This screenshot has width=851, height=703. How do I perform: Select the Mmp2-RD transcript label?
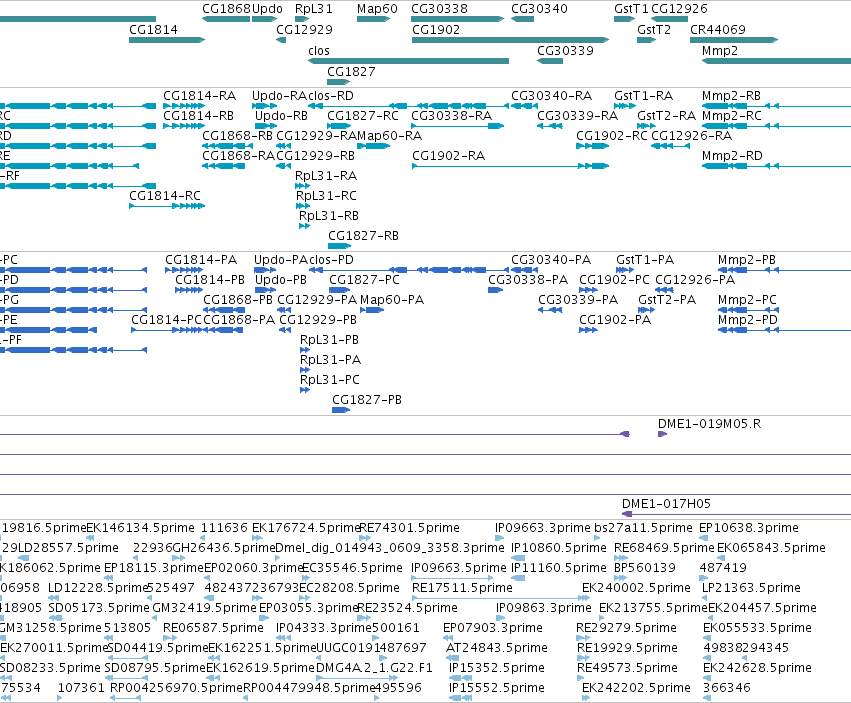(732, 156)
